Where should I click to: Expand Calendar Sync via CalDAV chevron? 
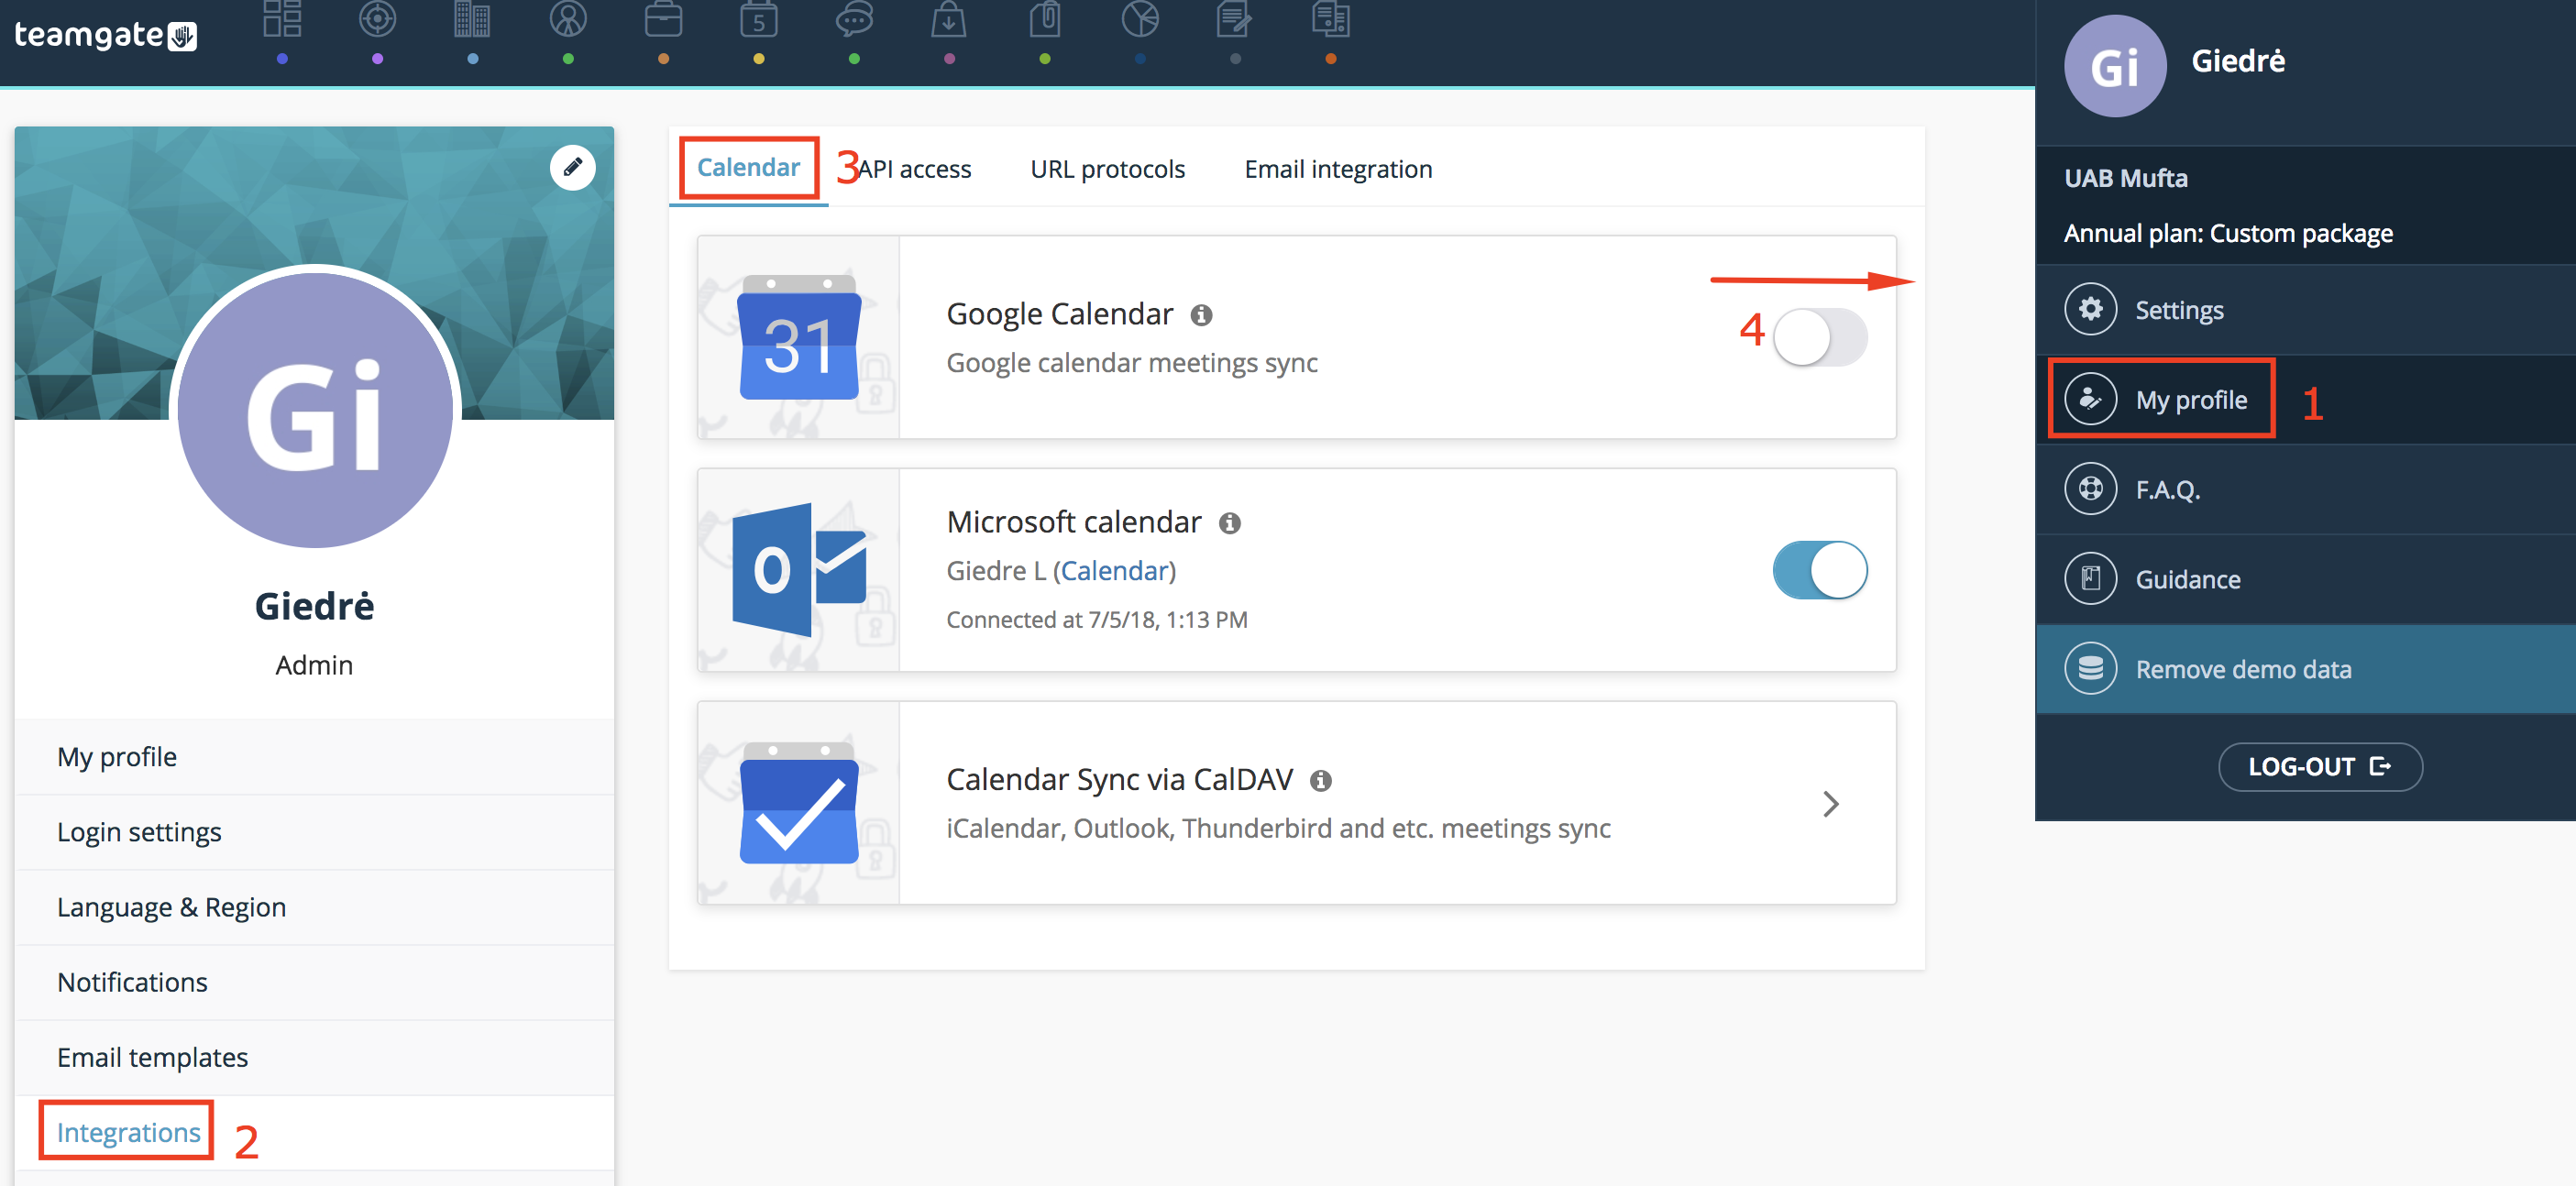[1830, 804]
